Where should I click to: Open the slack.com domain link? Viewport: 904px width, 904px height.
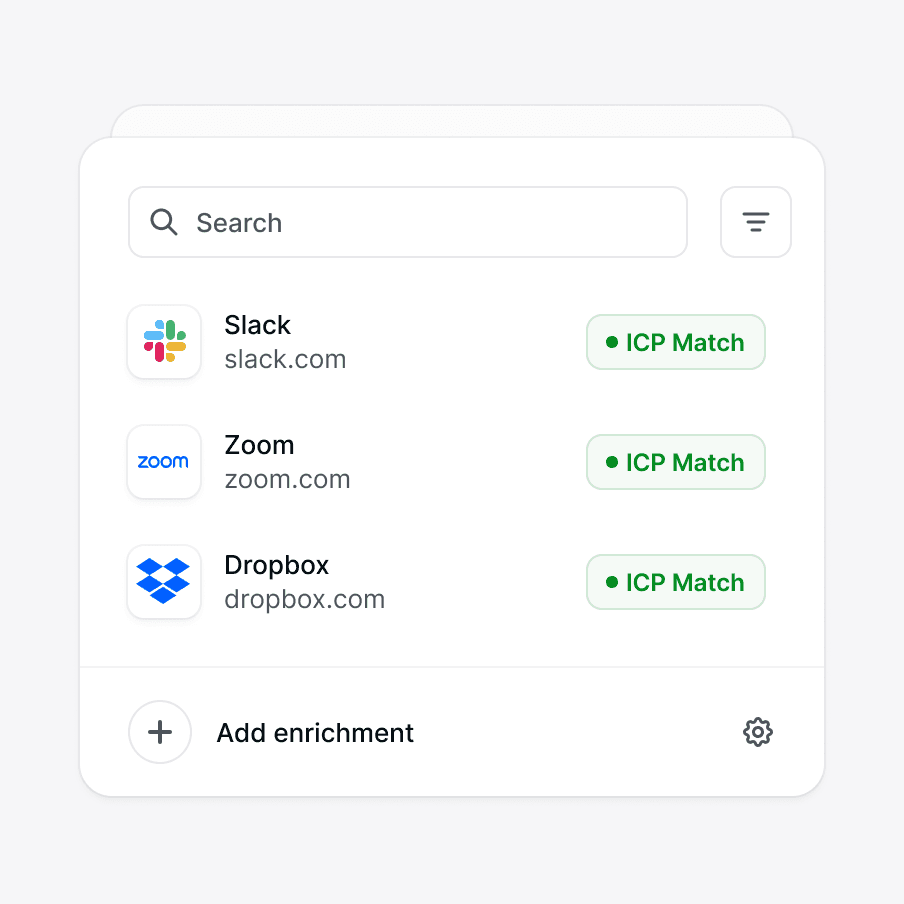coord(285,360)
